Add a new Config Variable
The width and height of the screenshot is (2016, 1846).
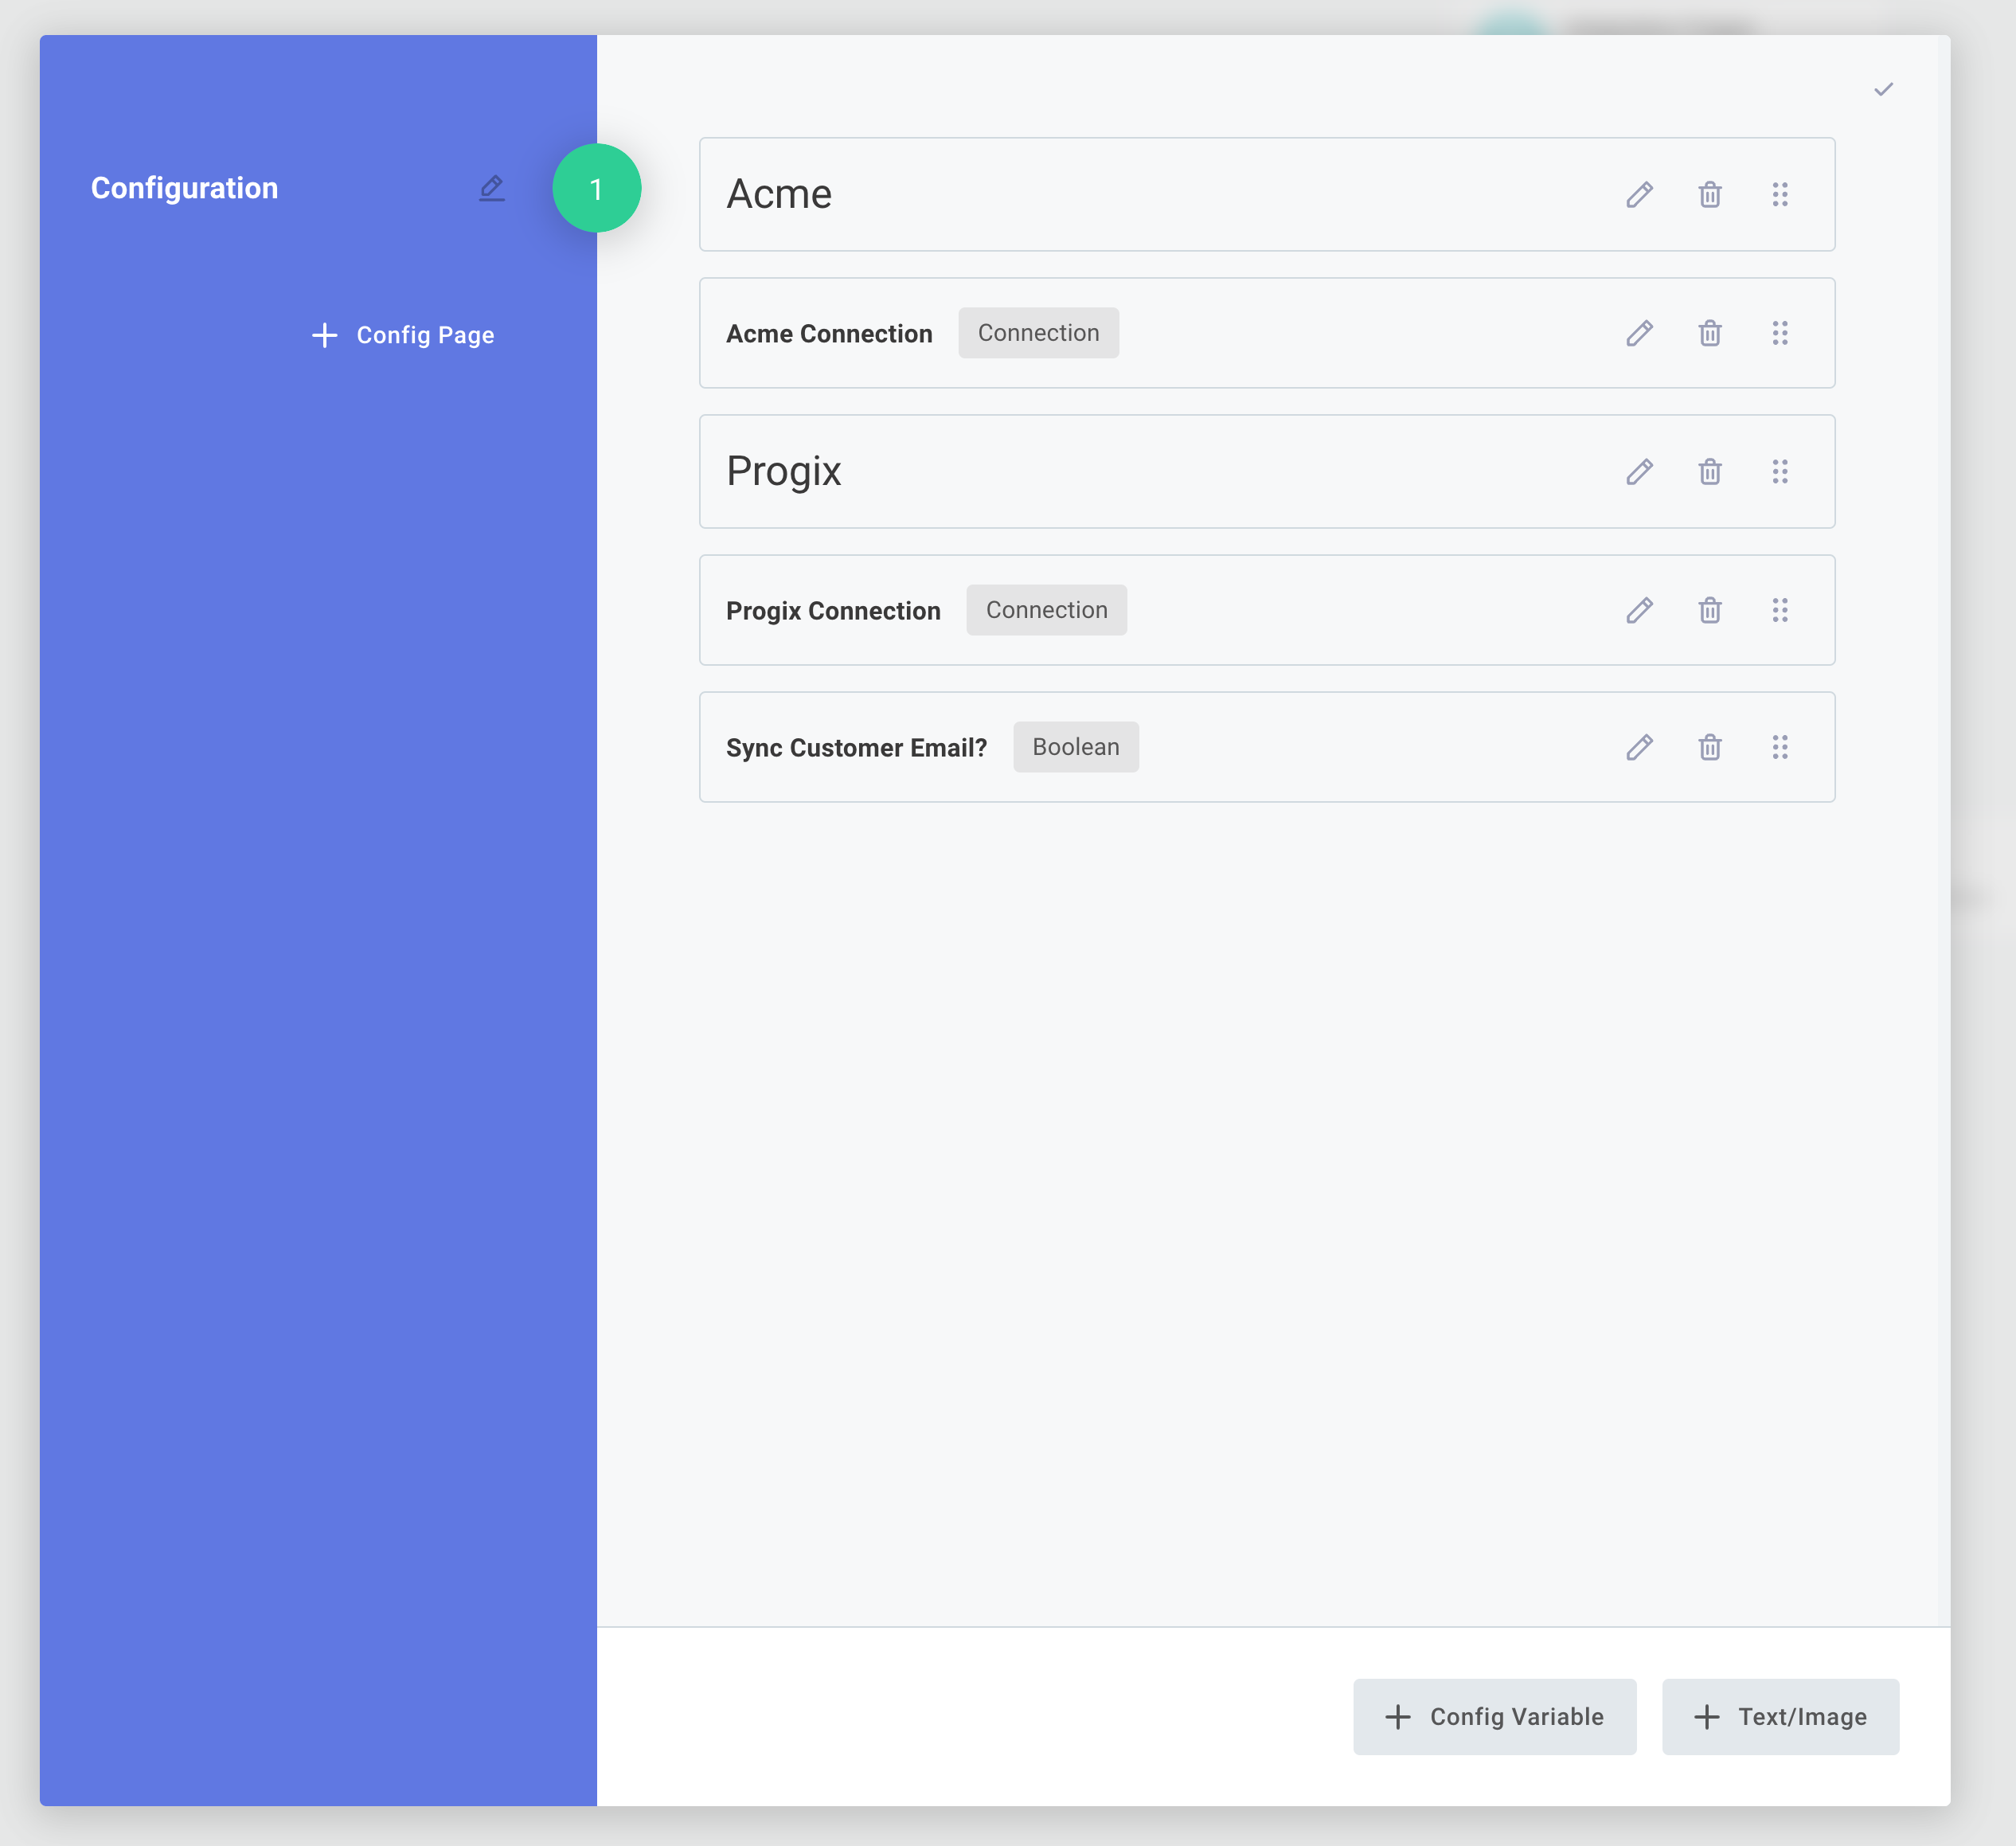click(1494, 1716)
